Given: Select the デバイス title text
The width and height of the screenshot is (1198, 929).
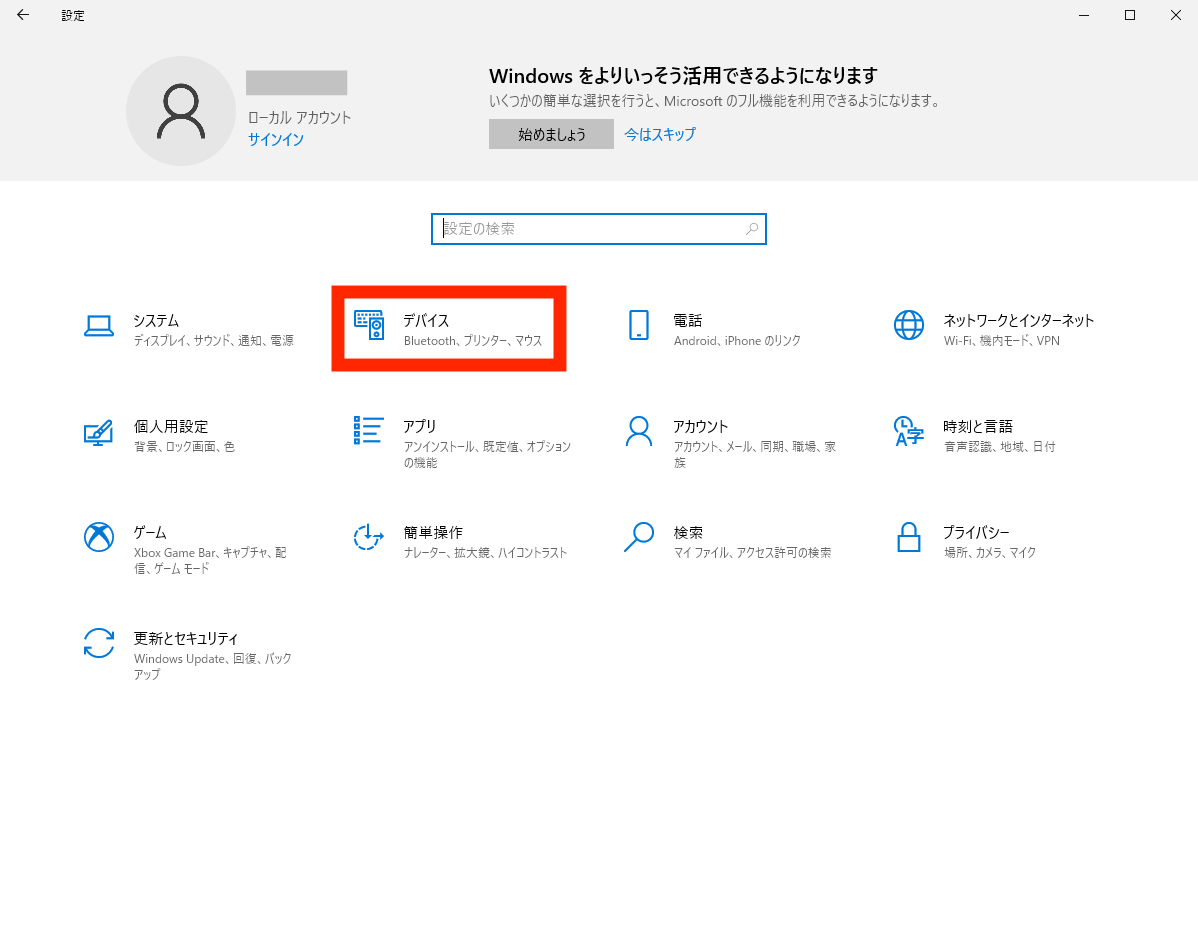Looking at the screenshot, I should (426, 320).
